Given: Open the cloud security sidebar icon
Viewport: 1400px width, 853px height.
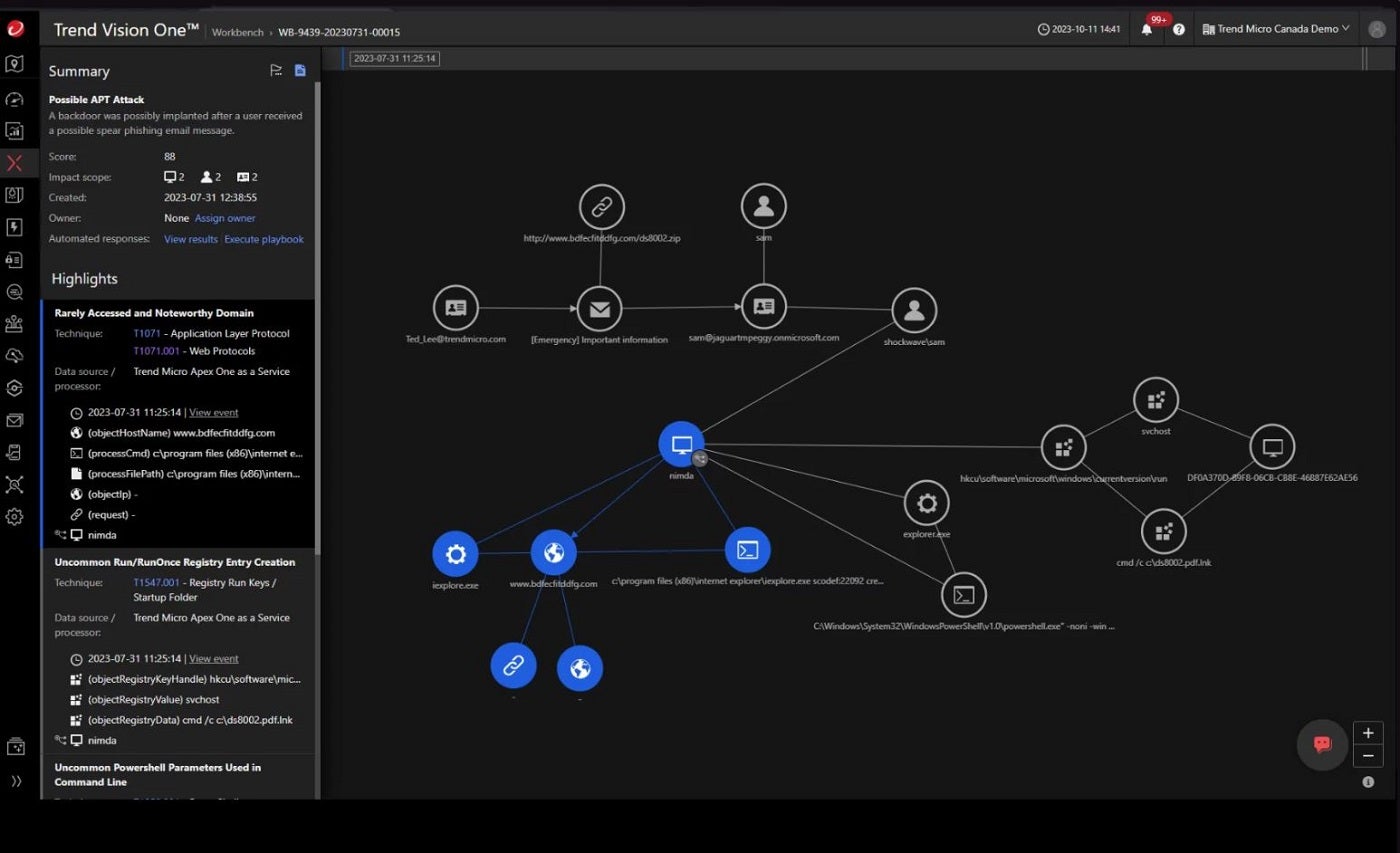Looking at the screenshot, I should (14, 356).
